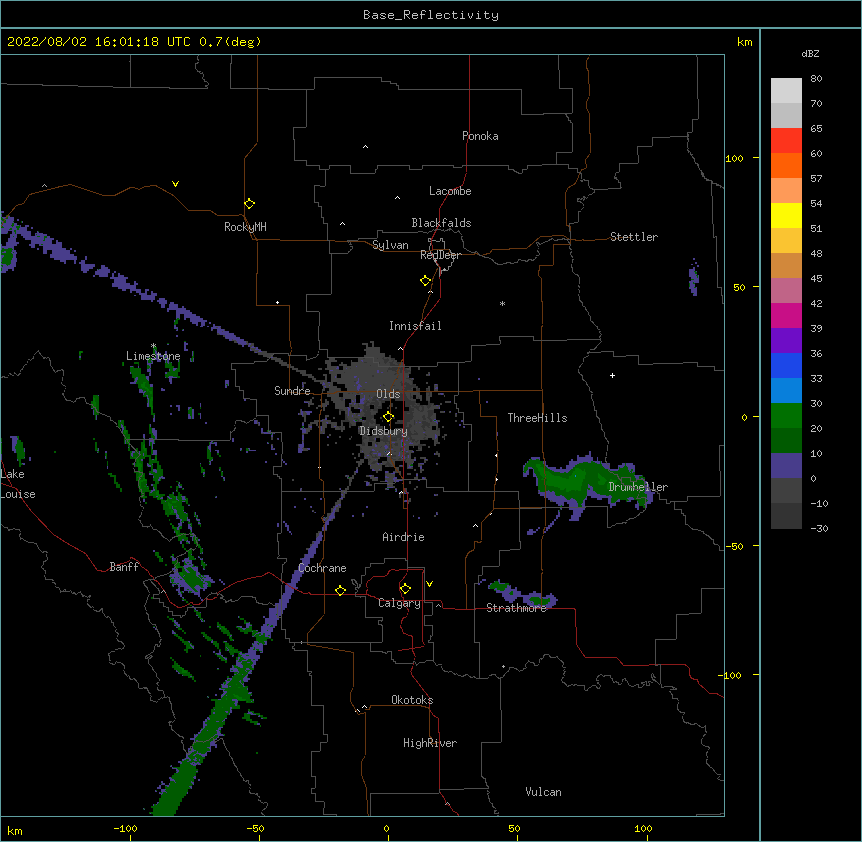Click the ThreeHills label
The height and width of the screenshot is (842, 862).
pos(537,418)
